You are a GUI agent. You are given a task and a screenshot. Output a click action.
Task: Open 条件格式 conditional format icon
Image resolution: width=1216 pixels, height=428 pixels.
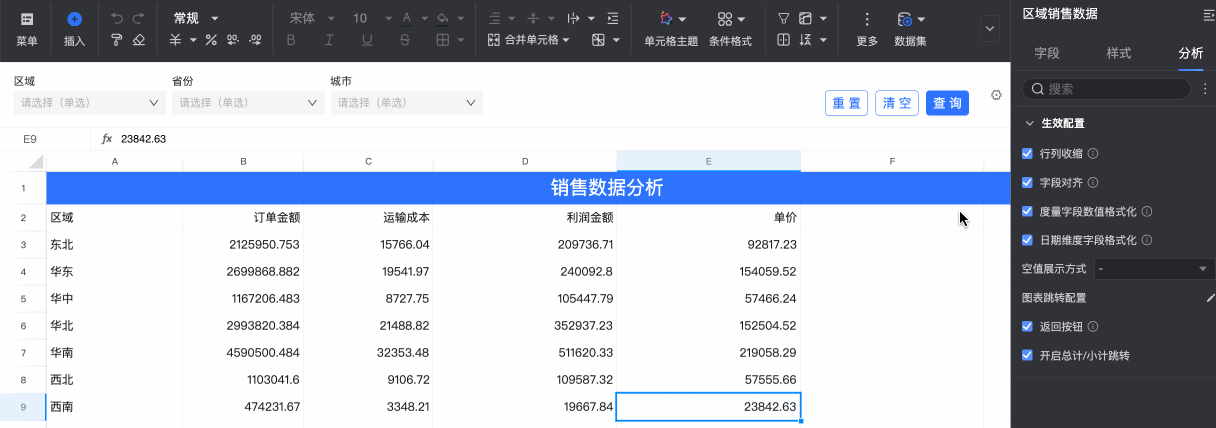(x=725, y=19)
